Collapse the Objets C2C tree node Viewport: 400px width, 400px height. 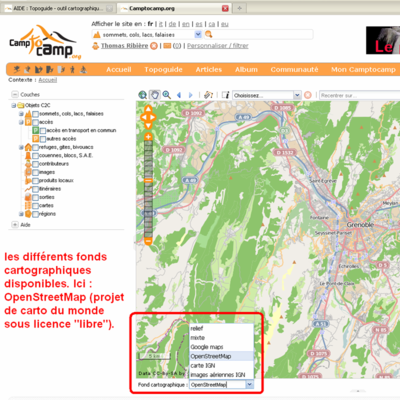click(14, 105)
